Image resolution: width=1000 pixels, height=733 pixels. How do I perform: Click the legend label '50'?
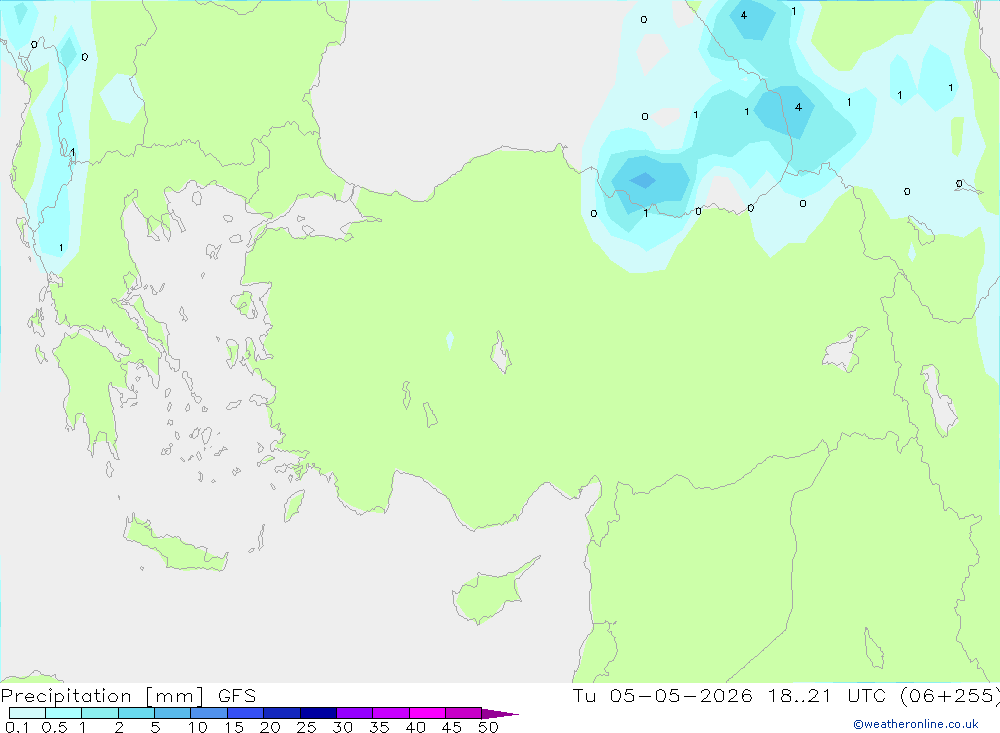pos(489,727)
